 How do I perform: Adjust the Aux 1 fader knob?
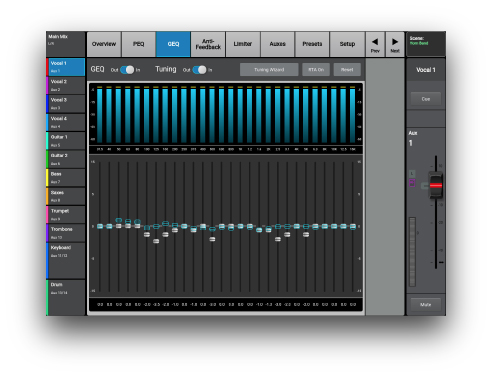(x=436, y=185)
